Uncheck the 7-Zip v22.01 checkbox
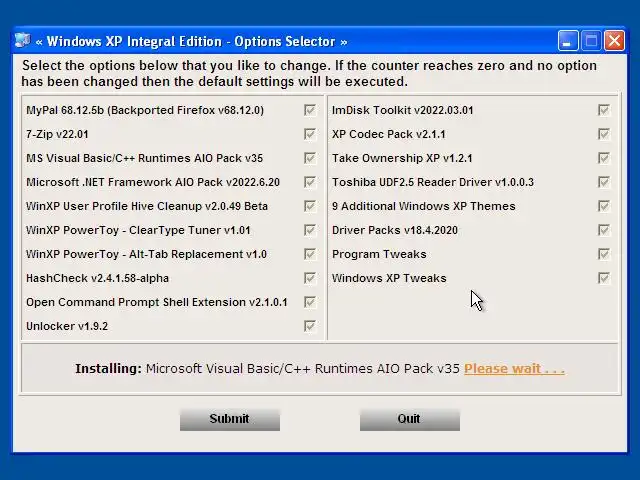This screenshot has width=640, height=480. click(x=309, y=134)
